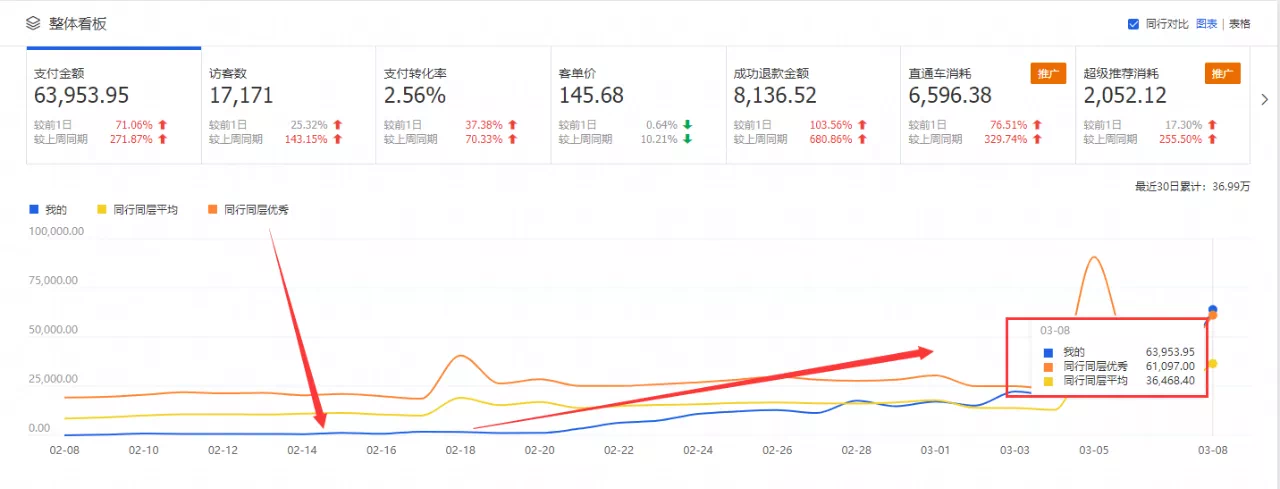Select the 支付转化率 metric card
The width and height of the screenshot is (1280, 489).
click(x=463, y=106)
